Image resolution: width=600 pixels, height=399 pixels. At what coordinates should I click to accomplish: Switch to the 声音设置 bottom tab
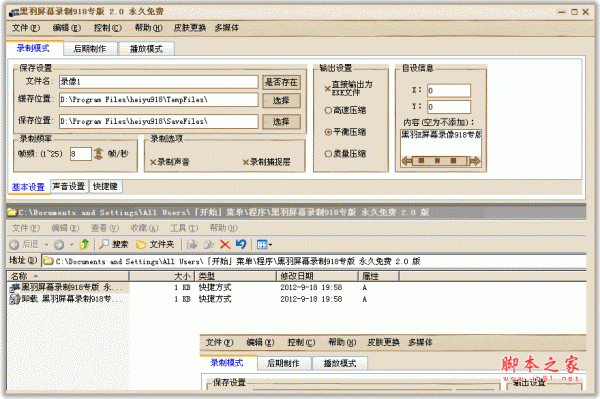tap(69, 187)
